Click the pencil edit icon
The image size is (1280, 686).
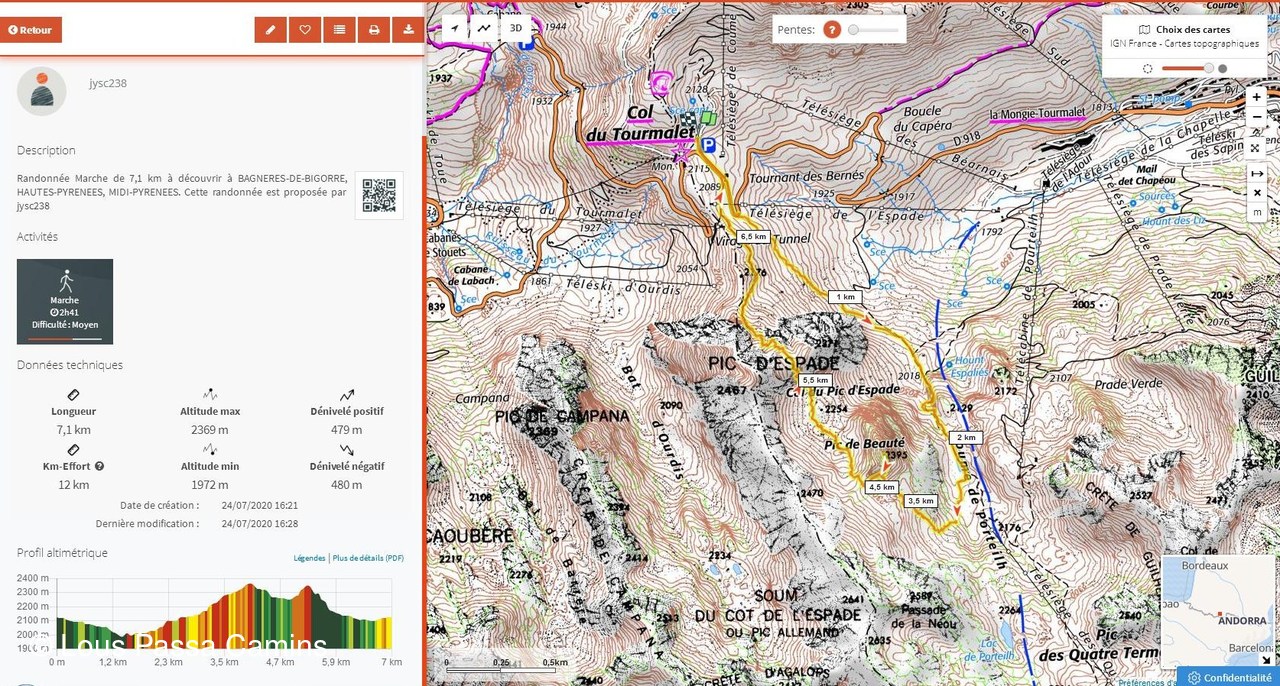(x=270, y=30)
